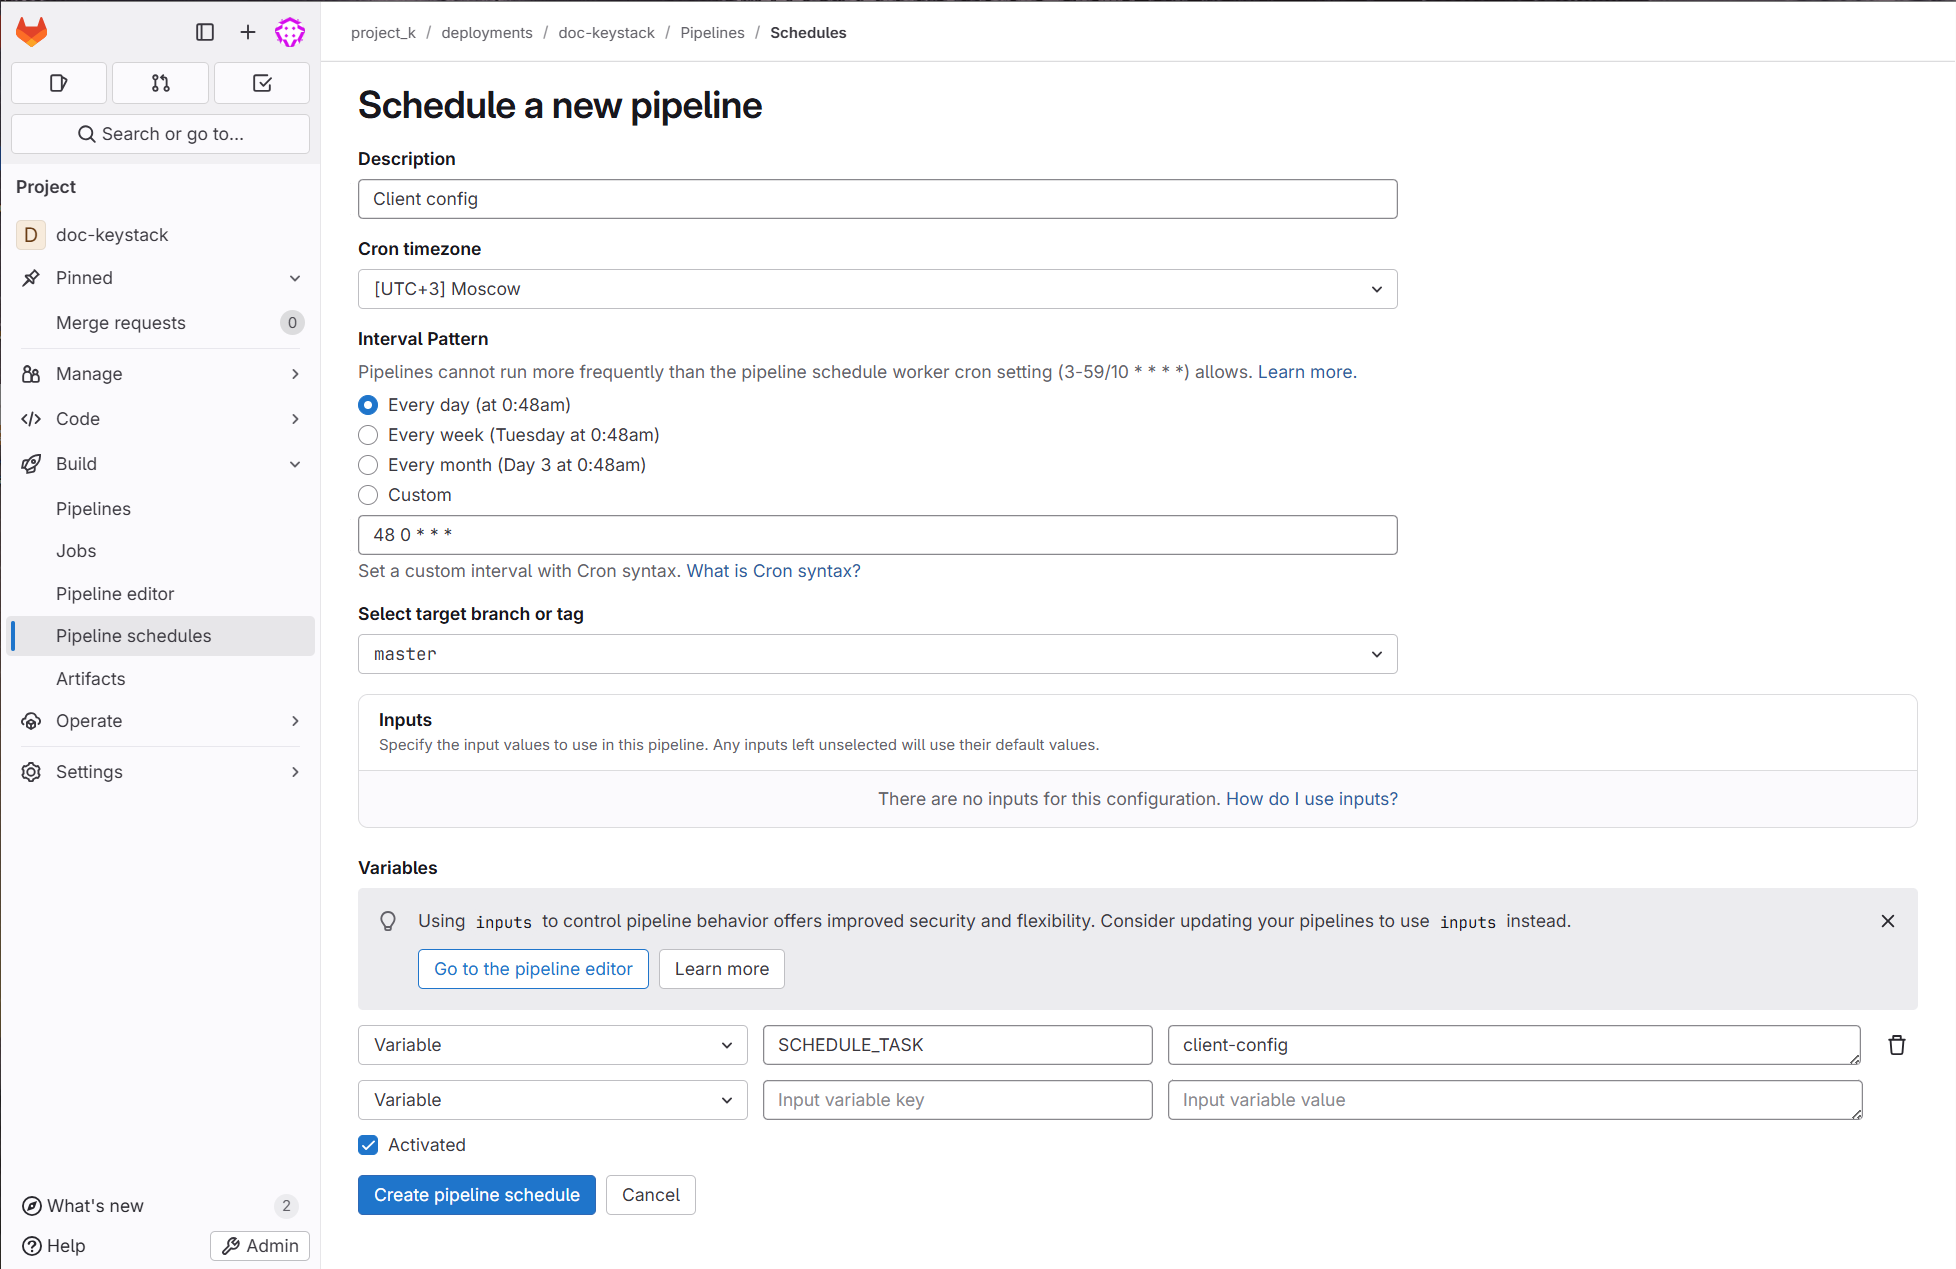Click Create pipeline schedule button
This screenshot has height=1269, width=1956.
point(476,1195)
